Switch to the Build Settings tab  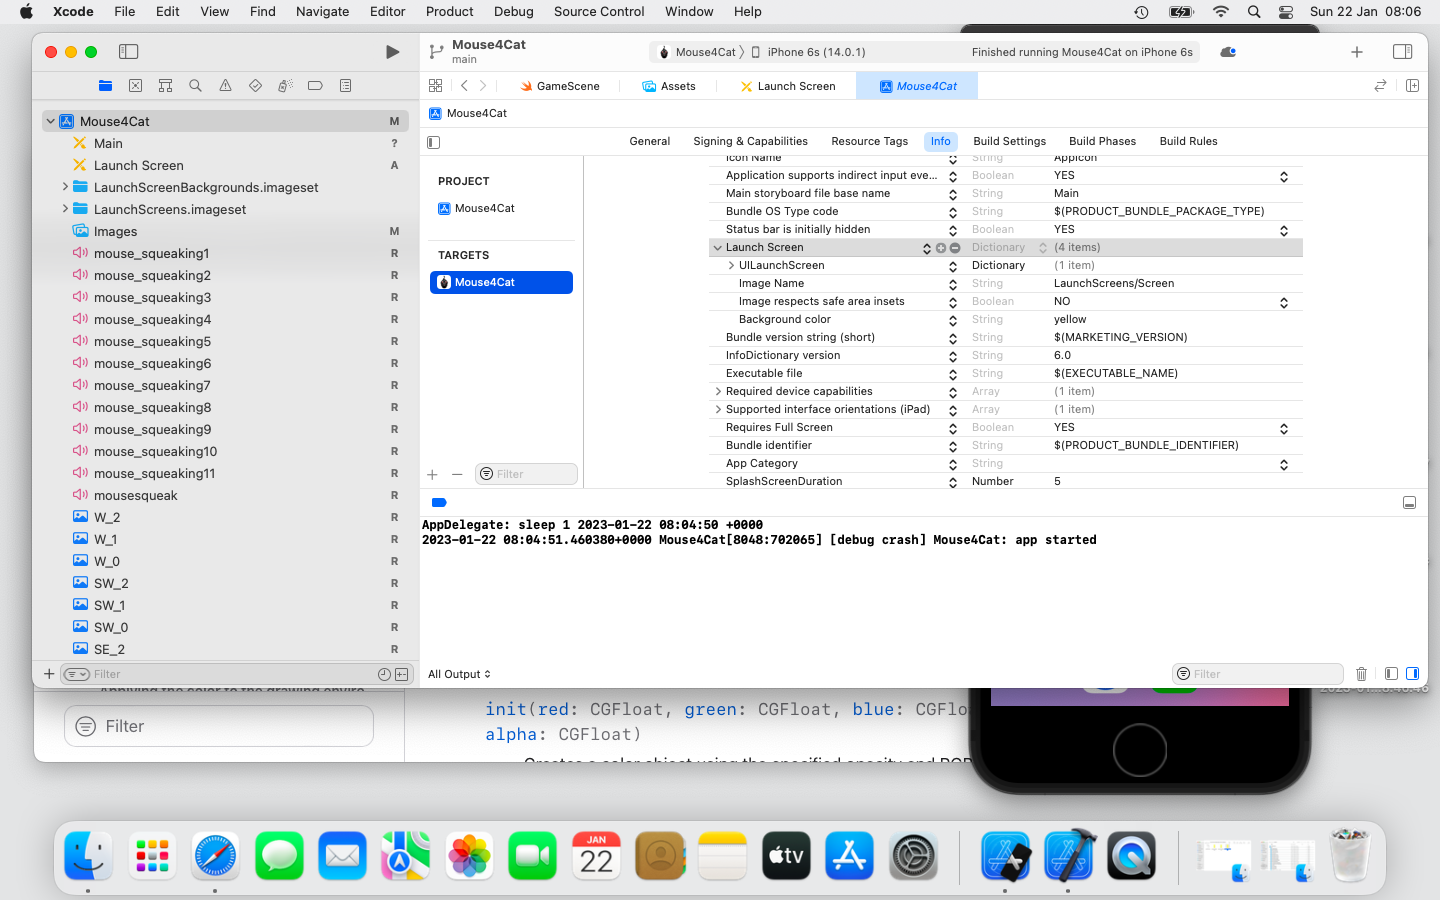click(x=1009, y=141)
